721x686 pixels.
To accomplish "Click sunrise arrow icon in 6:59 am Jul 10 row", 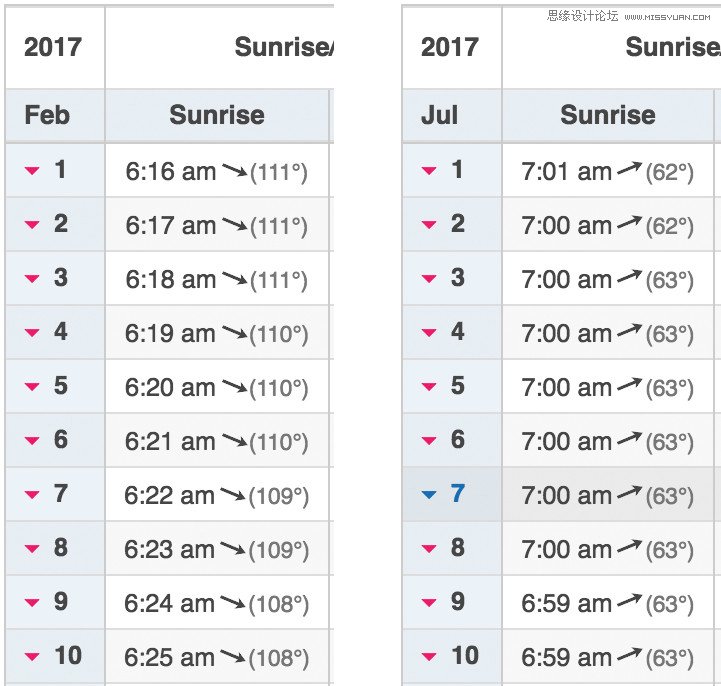I will (629, 654).
